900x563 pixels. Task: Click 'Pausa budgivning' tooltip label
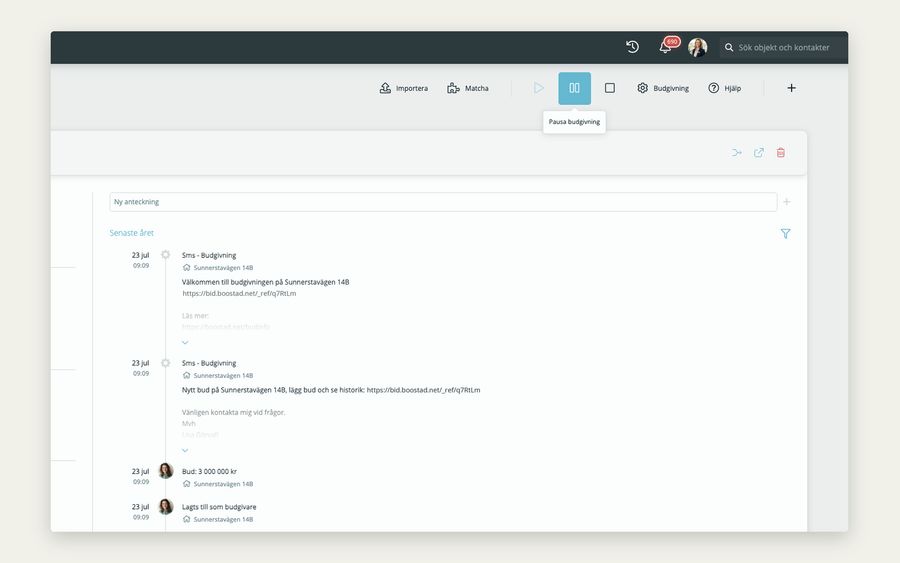[574, 122]
